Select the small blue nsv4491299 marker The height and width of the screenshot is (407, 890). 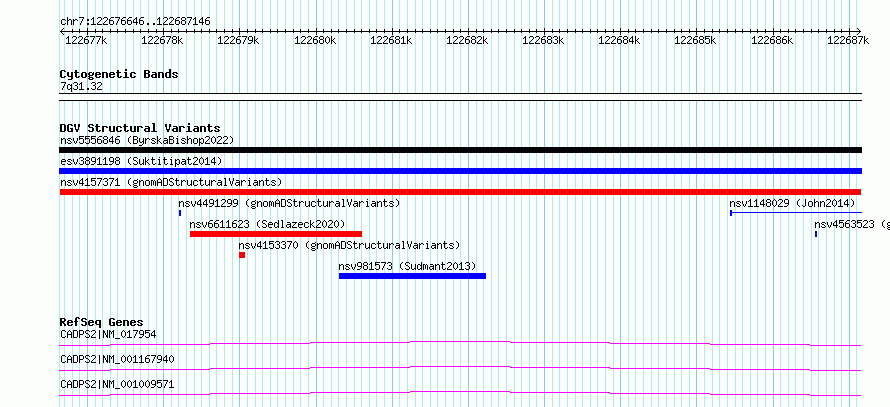[180, 213]
